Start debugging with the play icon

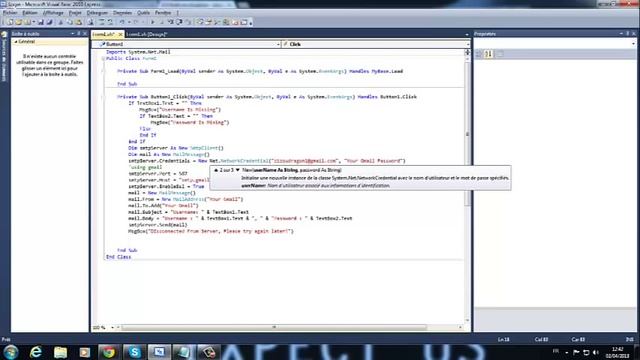click(152, 22)
